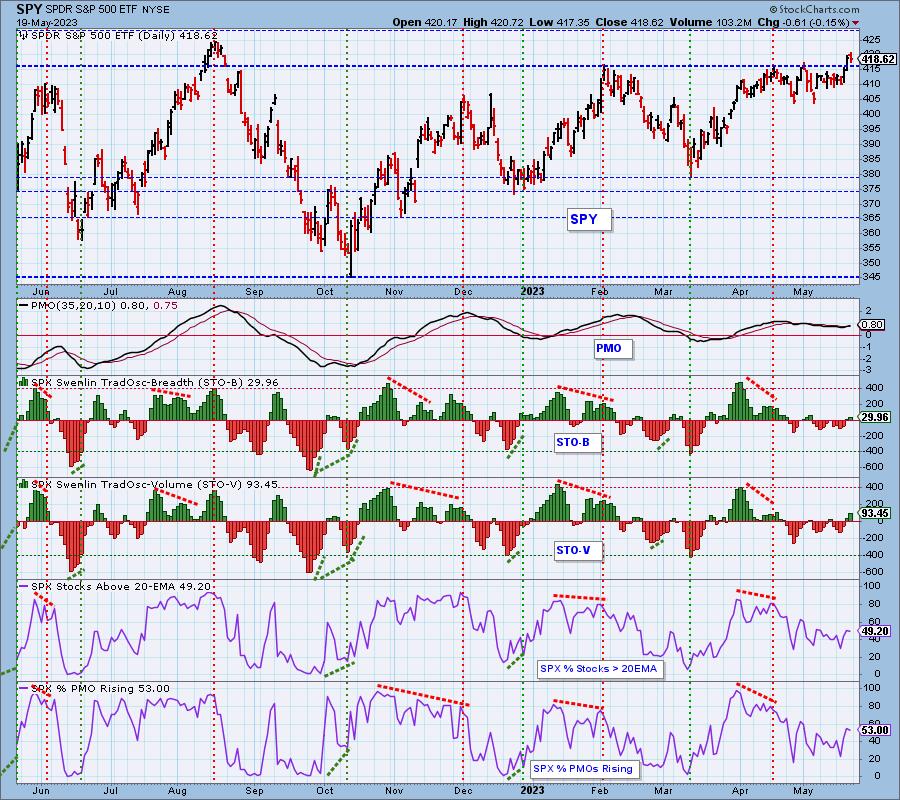Click the PMO(35,20,10) 0.80, 0.75 legend
Screen dimensions: 900x800
[x=104, y=306]
